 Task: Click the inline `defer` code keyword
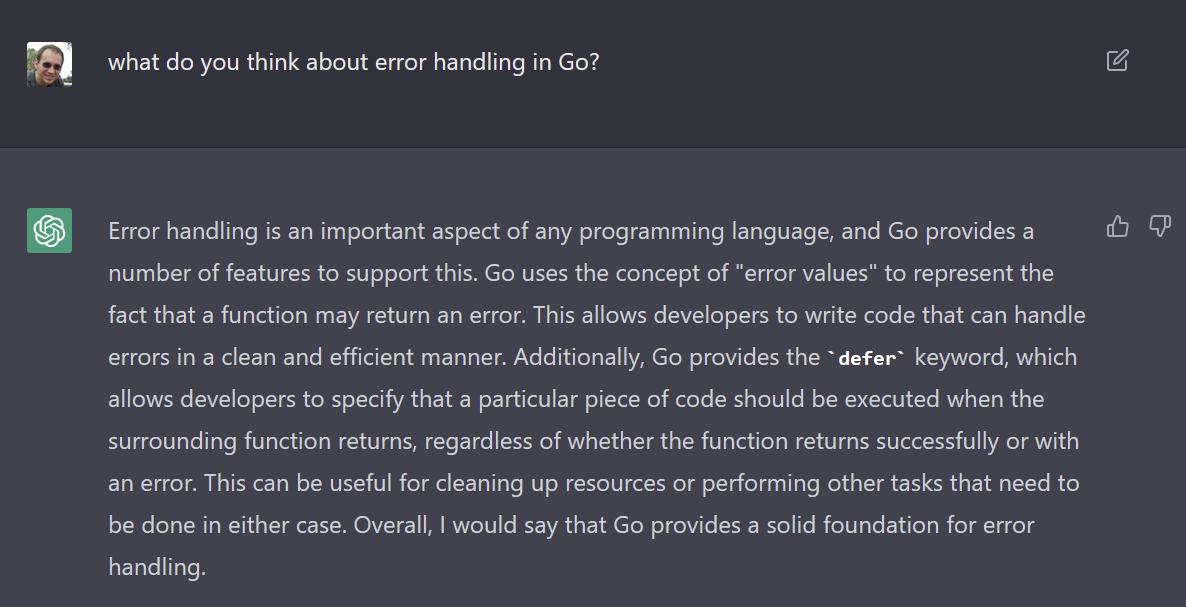pyautogui.click(x=867, y=358)
